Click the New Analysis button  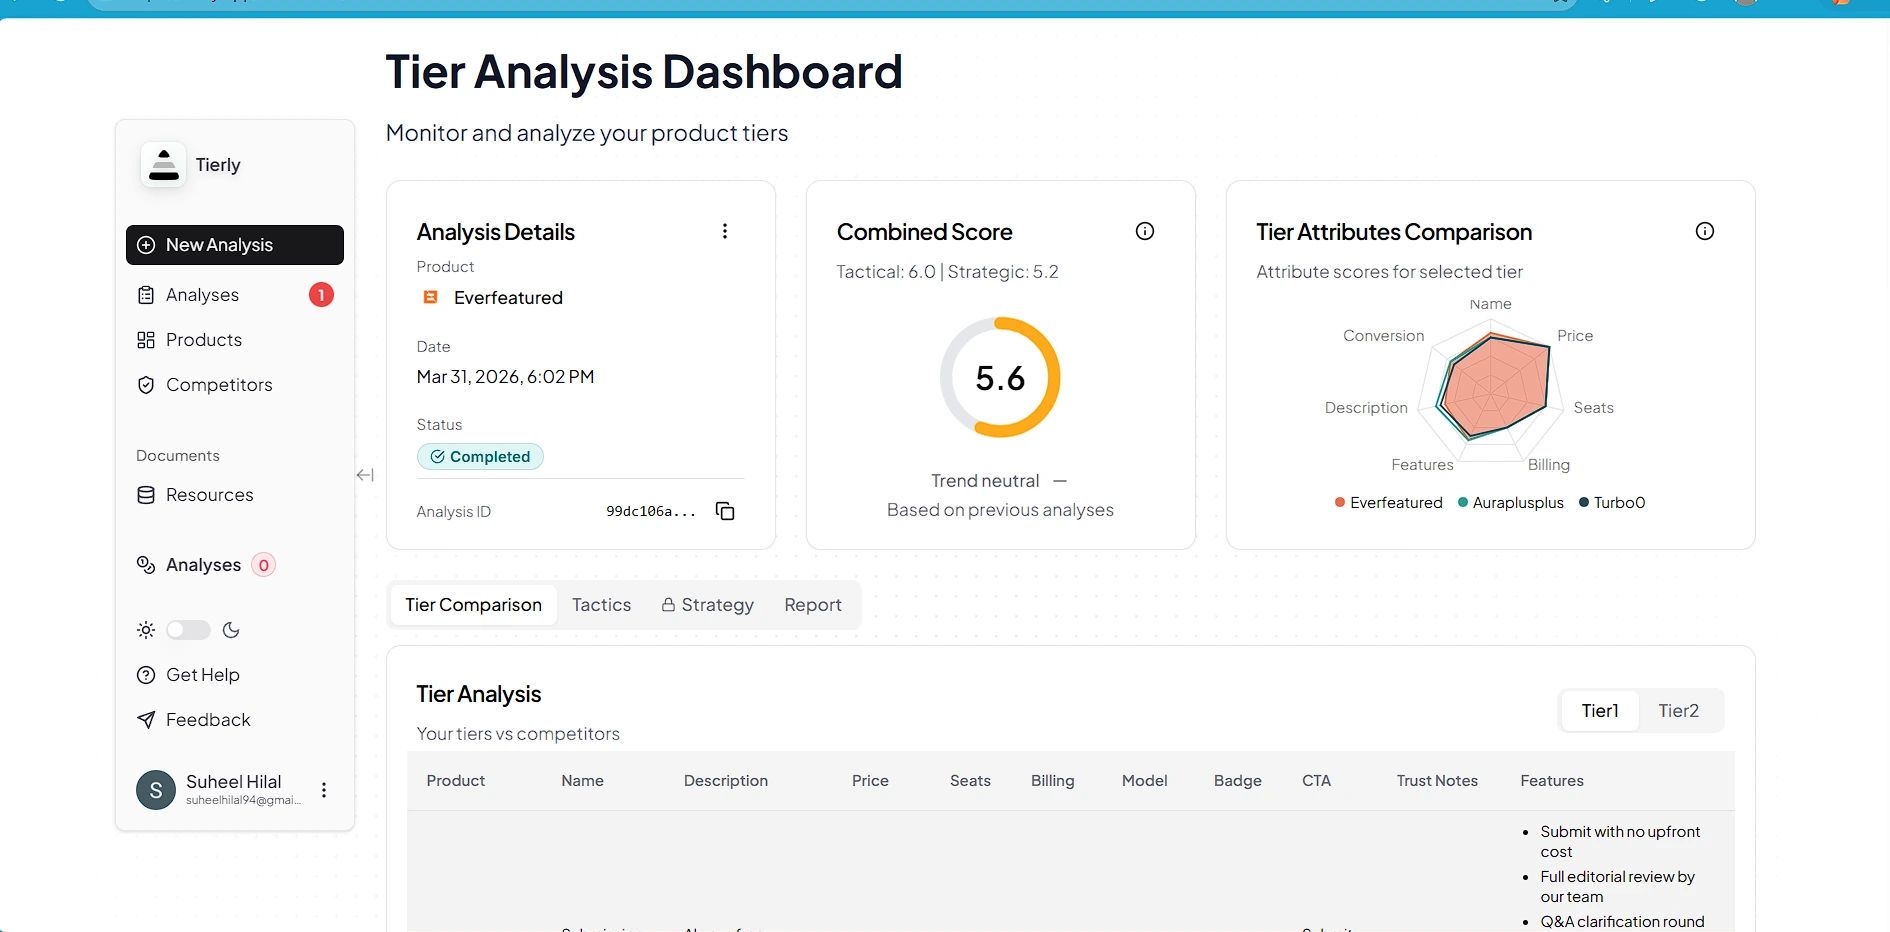click(x=235, y=245)
